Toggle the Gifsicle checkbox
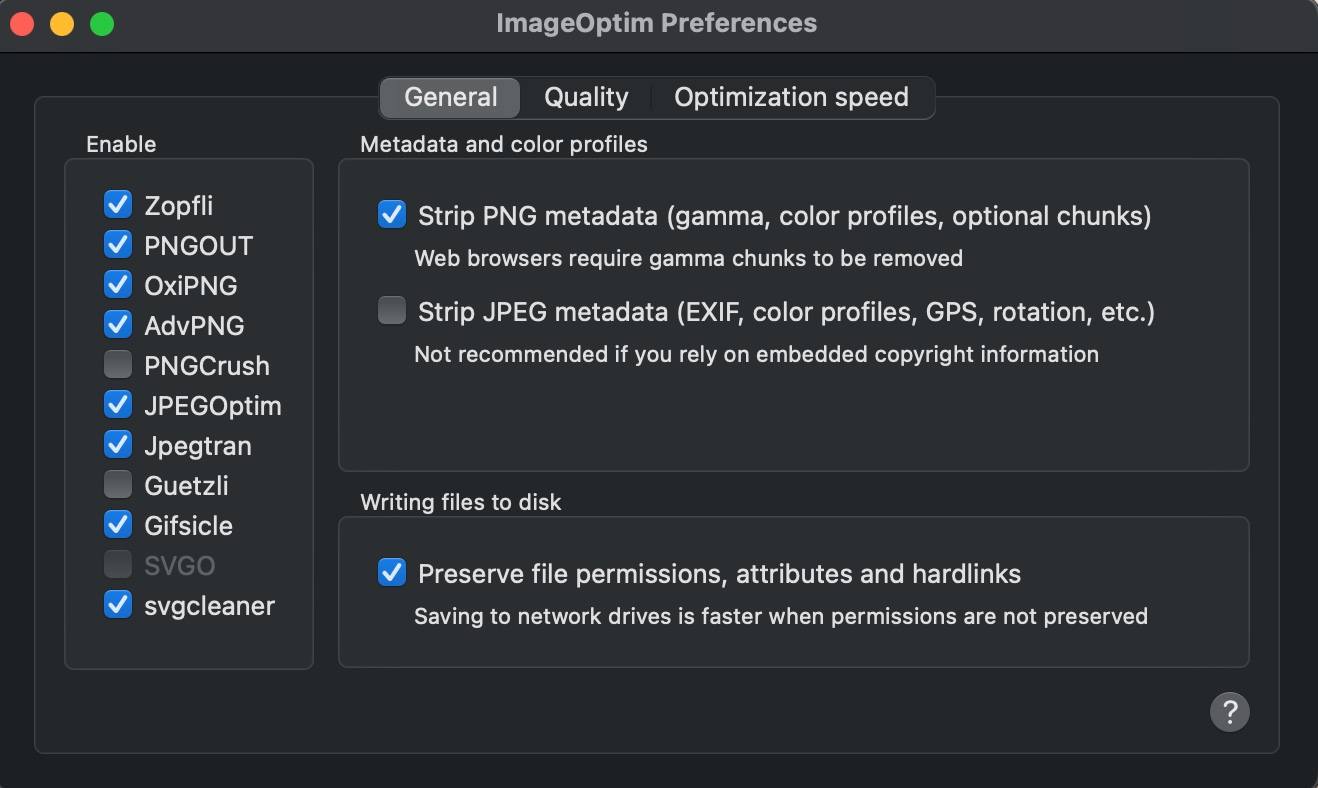The height and width of the screenshot is (788, 1318). [118, 525]
